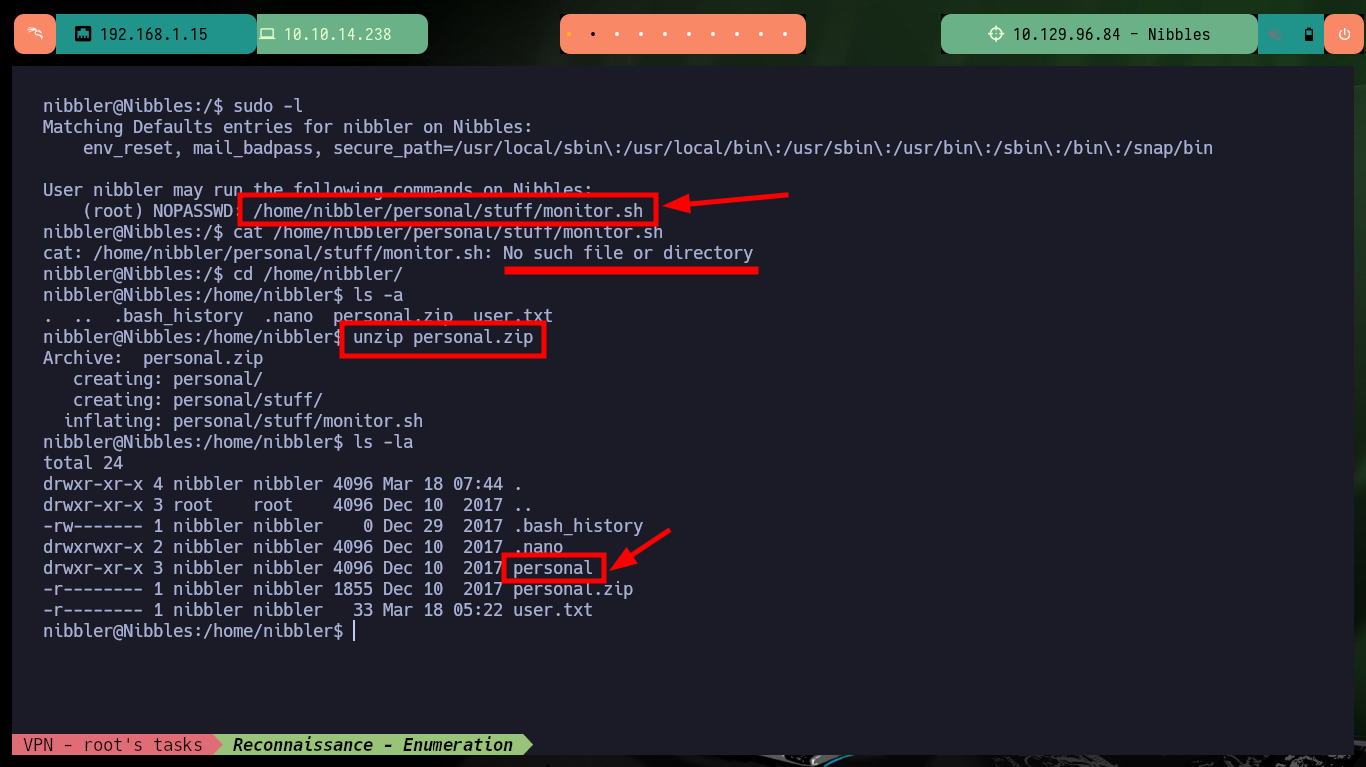This screenshot has width=1366, height=767.
Task: Click the '.bash_history' entry in listing
Action: click(578, 526)
